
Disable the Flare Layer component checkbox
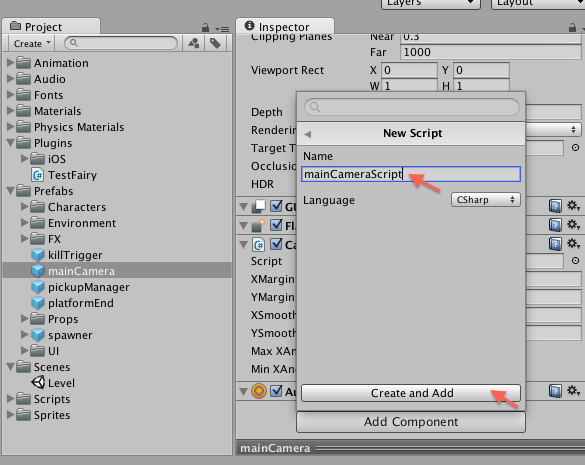coord(276,225)
